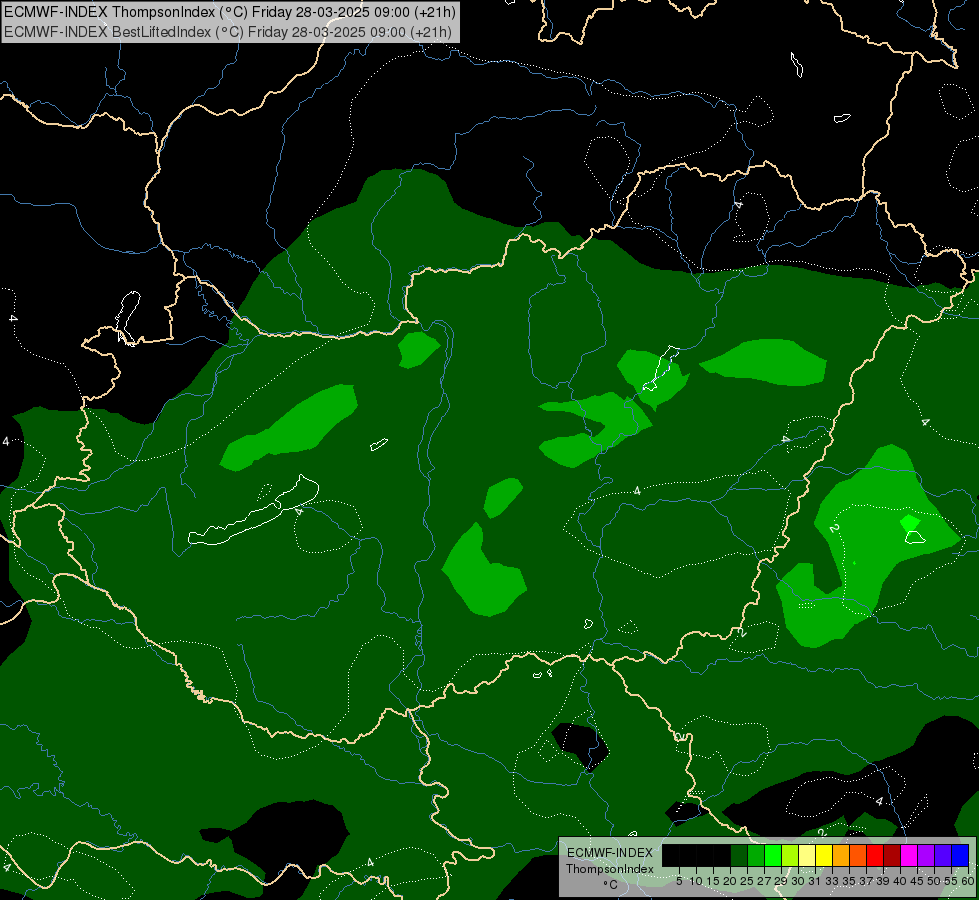The image size is (979, 900).
Task: Click legend tick value 55
Action: click(951, 881)
